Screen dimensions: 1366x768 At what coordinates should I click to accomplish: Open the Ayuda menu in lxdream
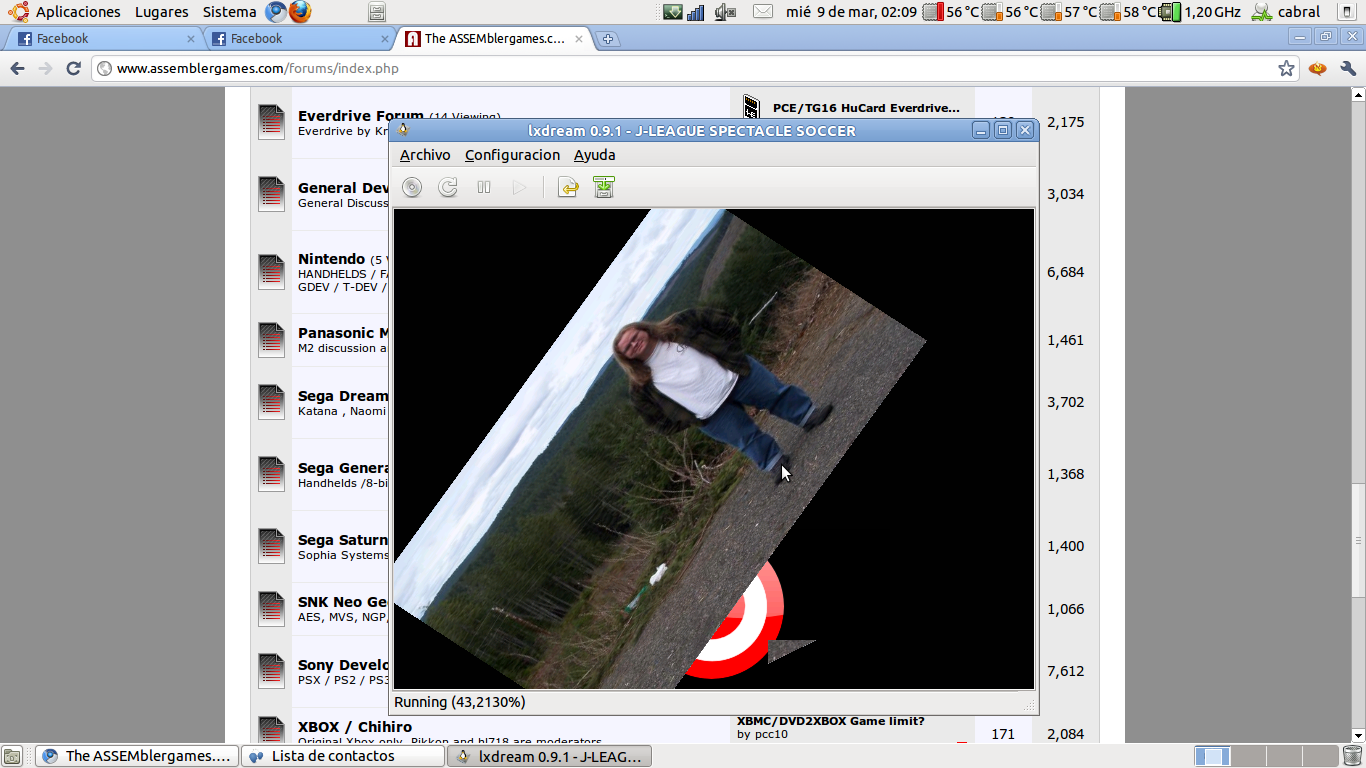coord(595,155)
